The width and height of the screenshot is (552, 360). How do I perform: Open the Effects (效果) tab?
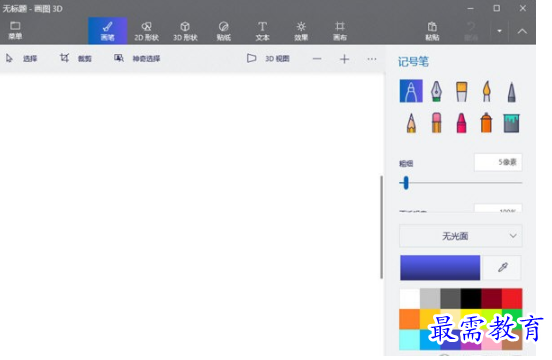(x=301, y=31)
